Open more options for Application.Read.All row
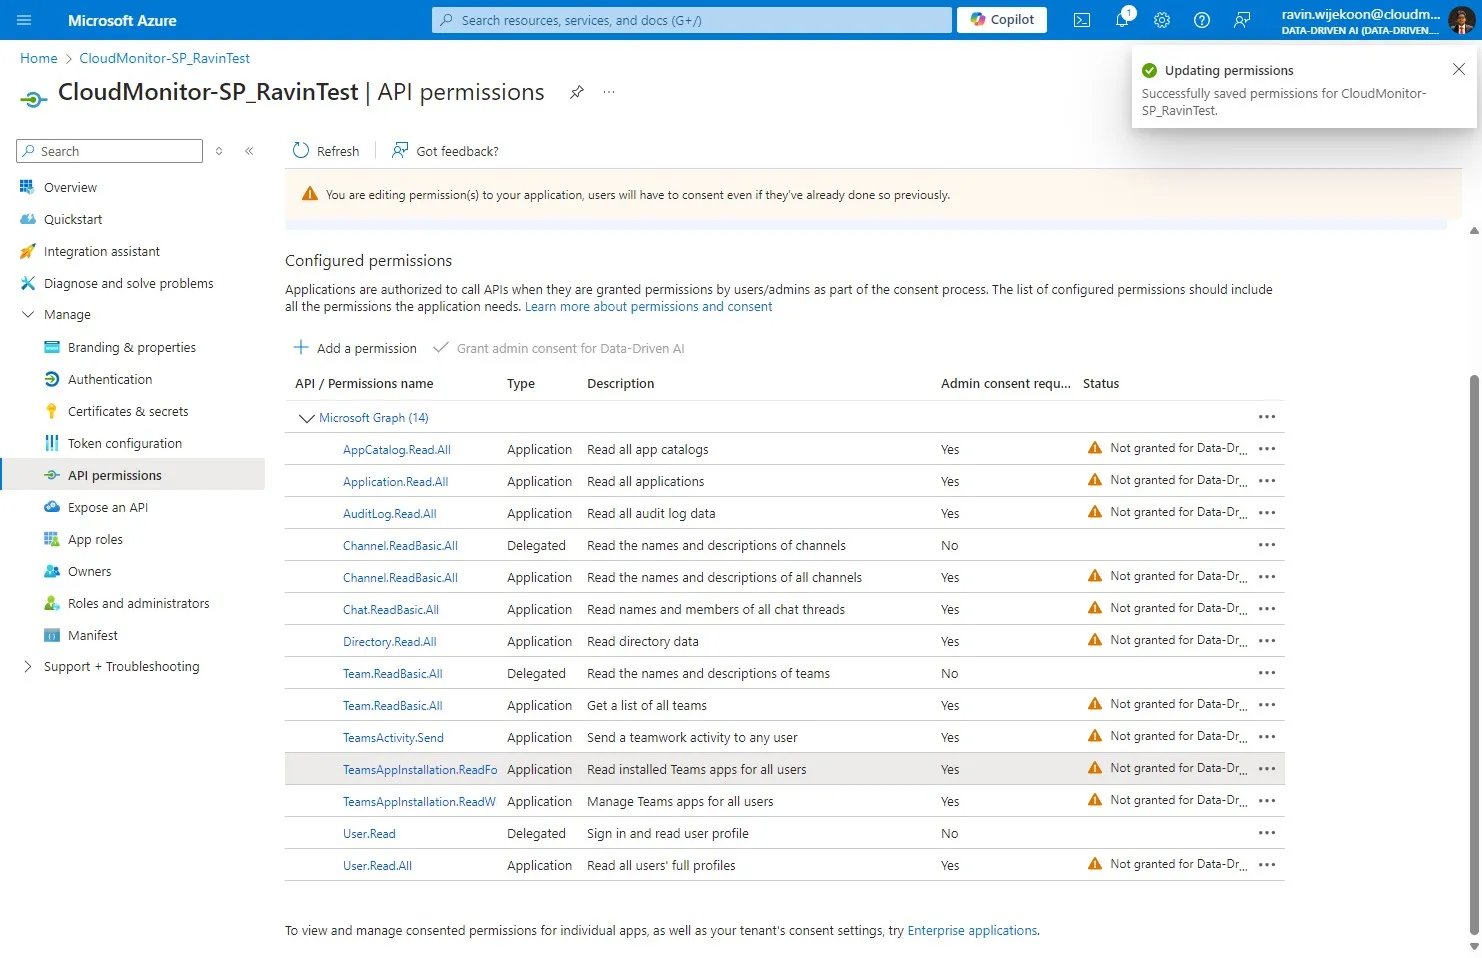This screenshot has width=1482, height=958. (x=1267, y=481)
